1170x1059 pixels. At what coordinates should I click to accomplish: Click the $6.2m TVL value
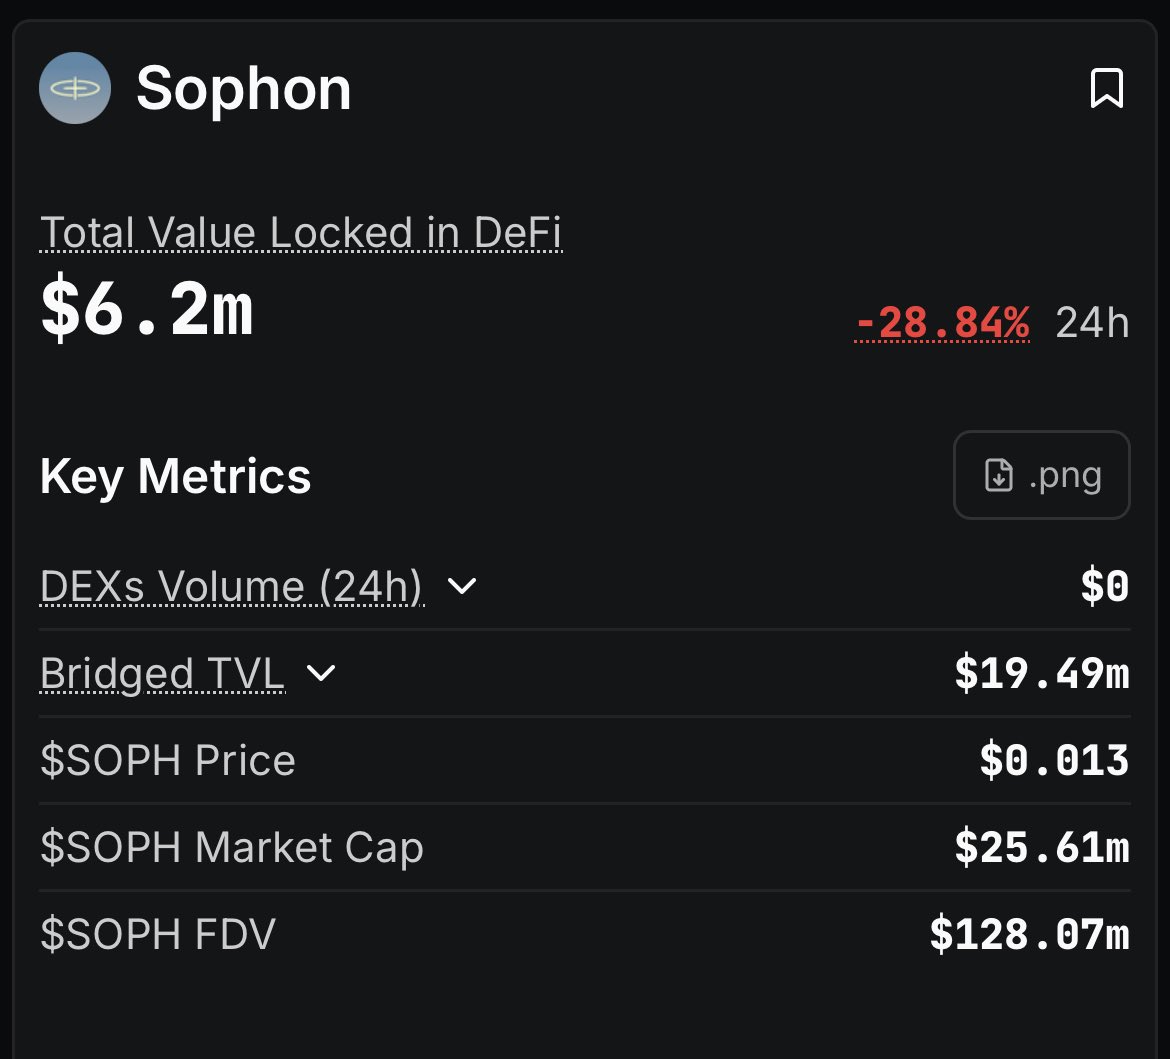(x=146, y=311)
